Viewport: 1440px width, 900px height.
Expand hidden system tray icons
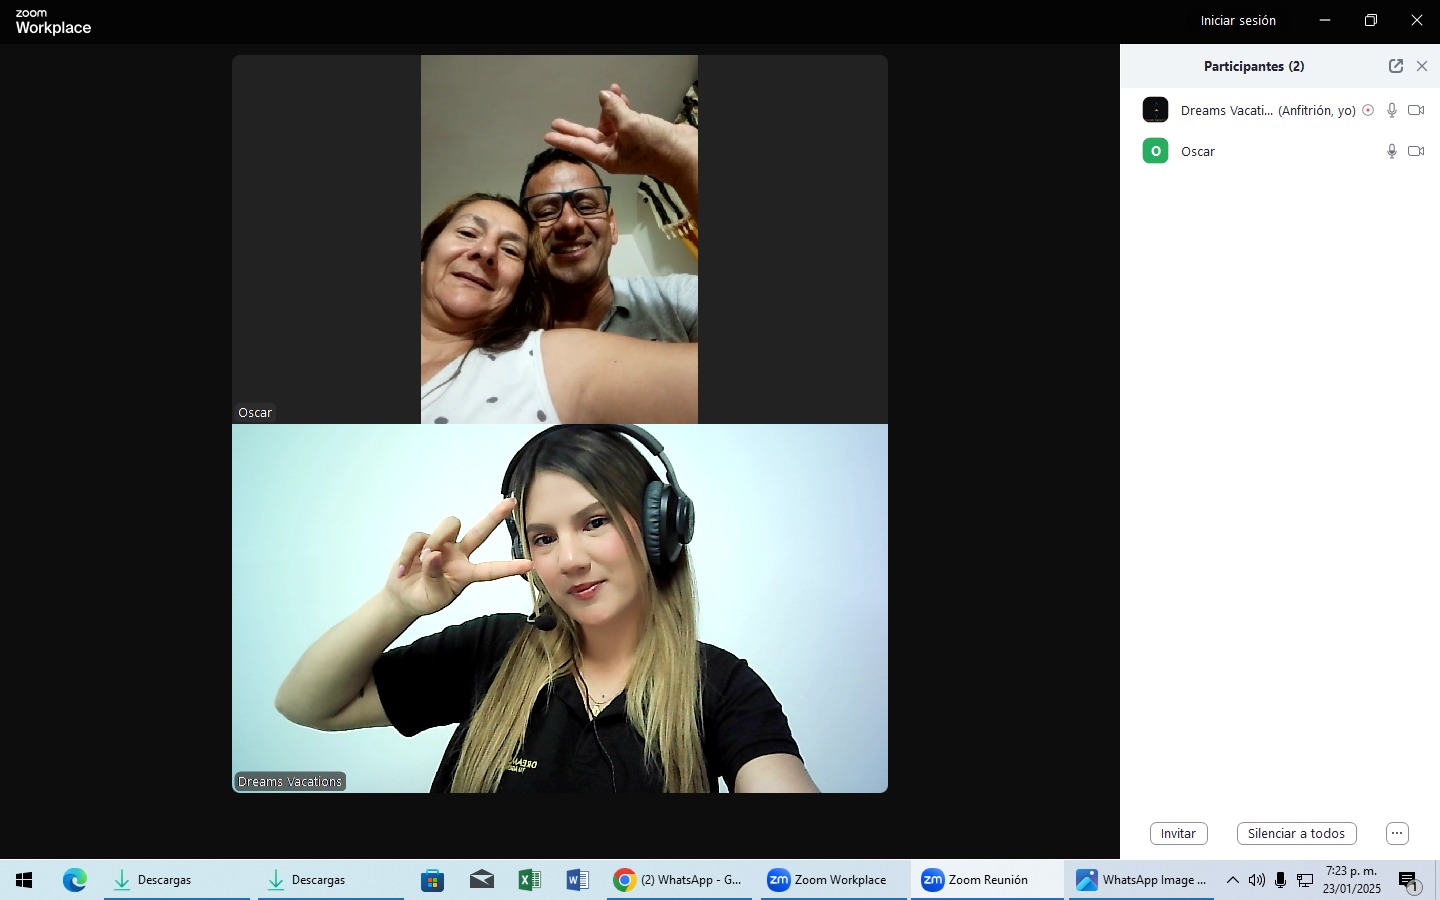coord(1232,880)
